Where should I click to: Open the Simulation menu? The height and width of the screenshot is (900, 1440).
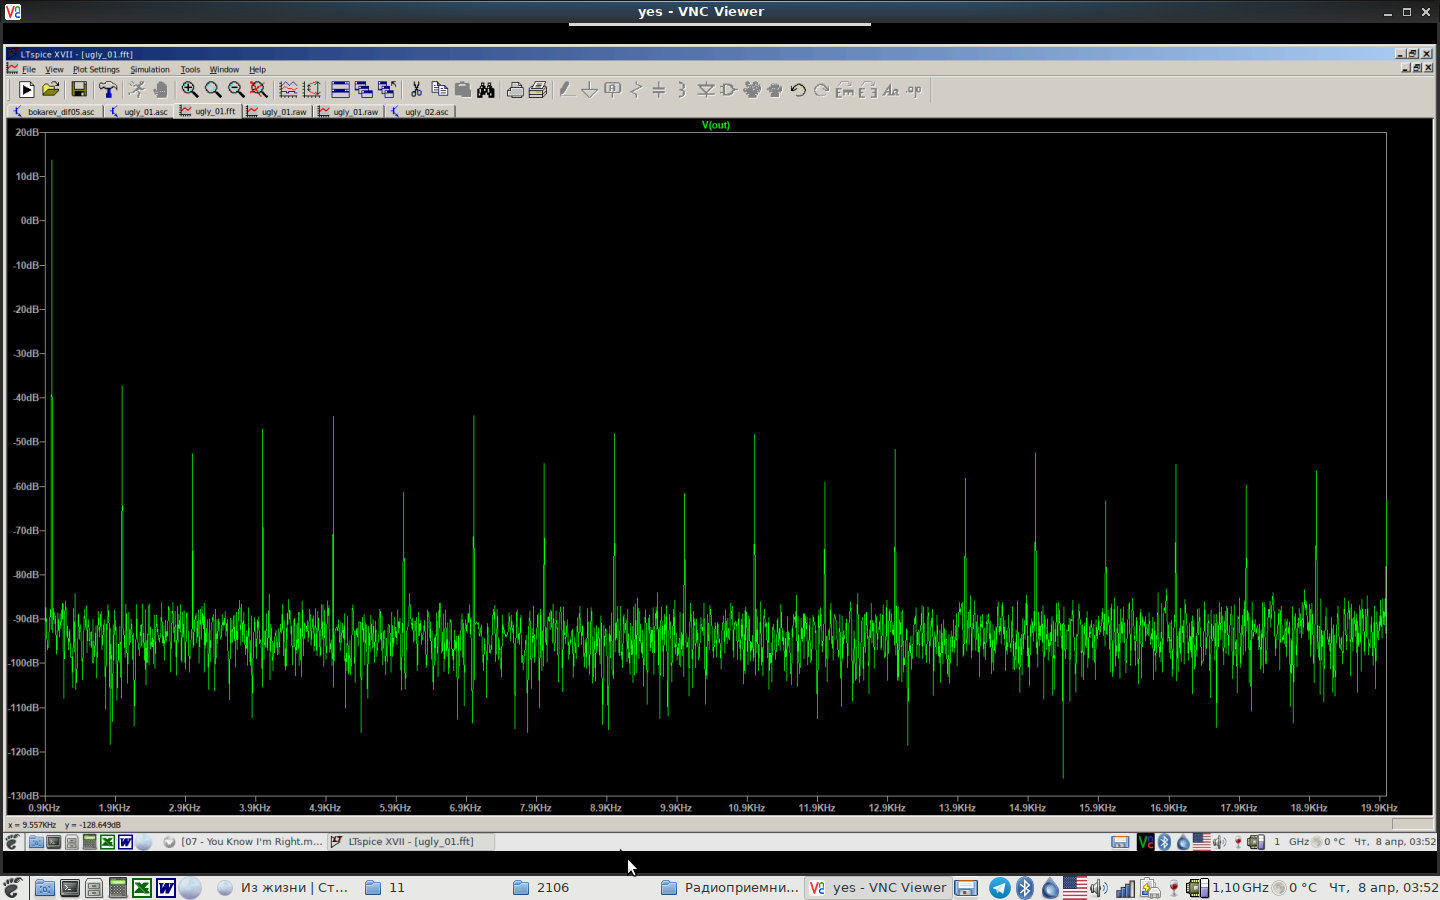[150, 70]
